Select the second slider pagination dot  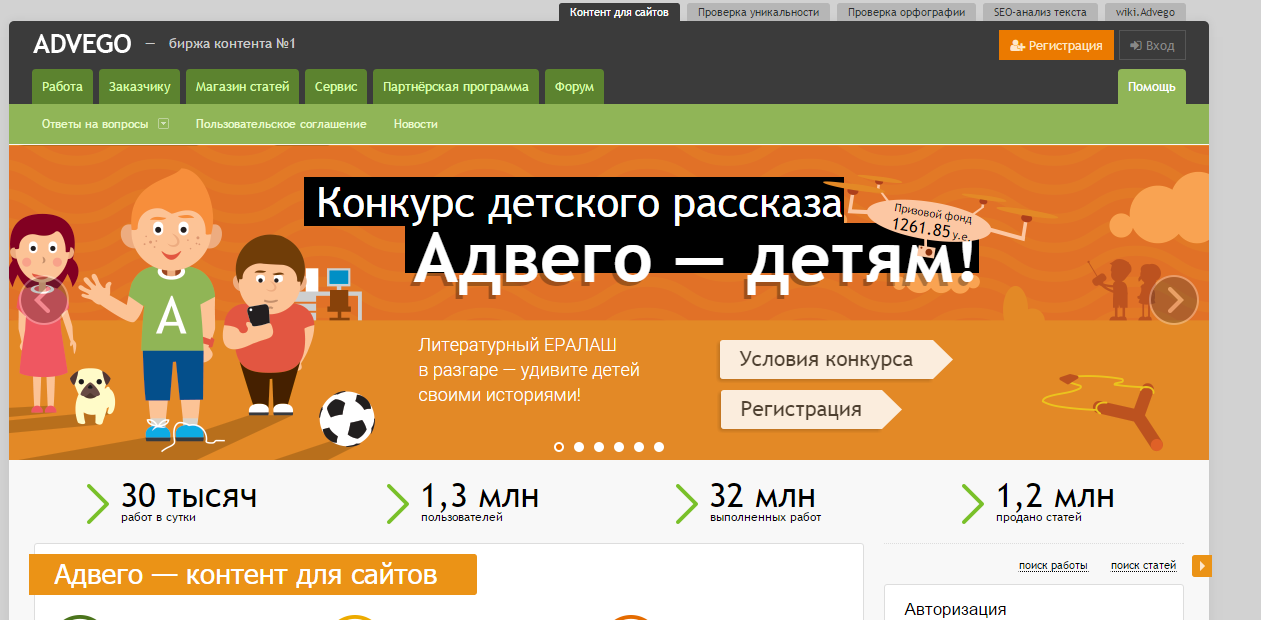[579, 447]
